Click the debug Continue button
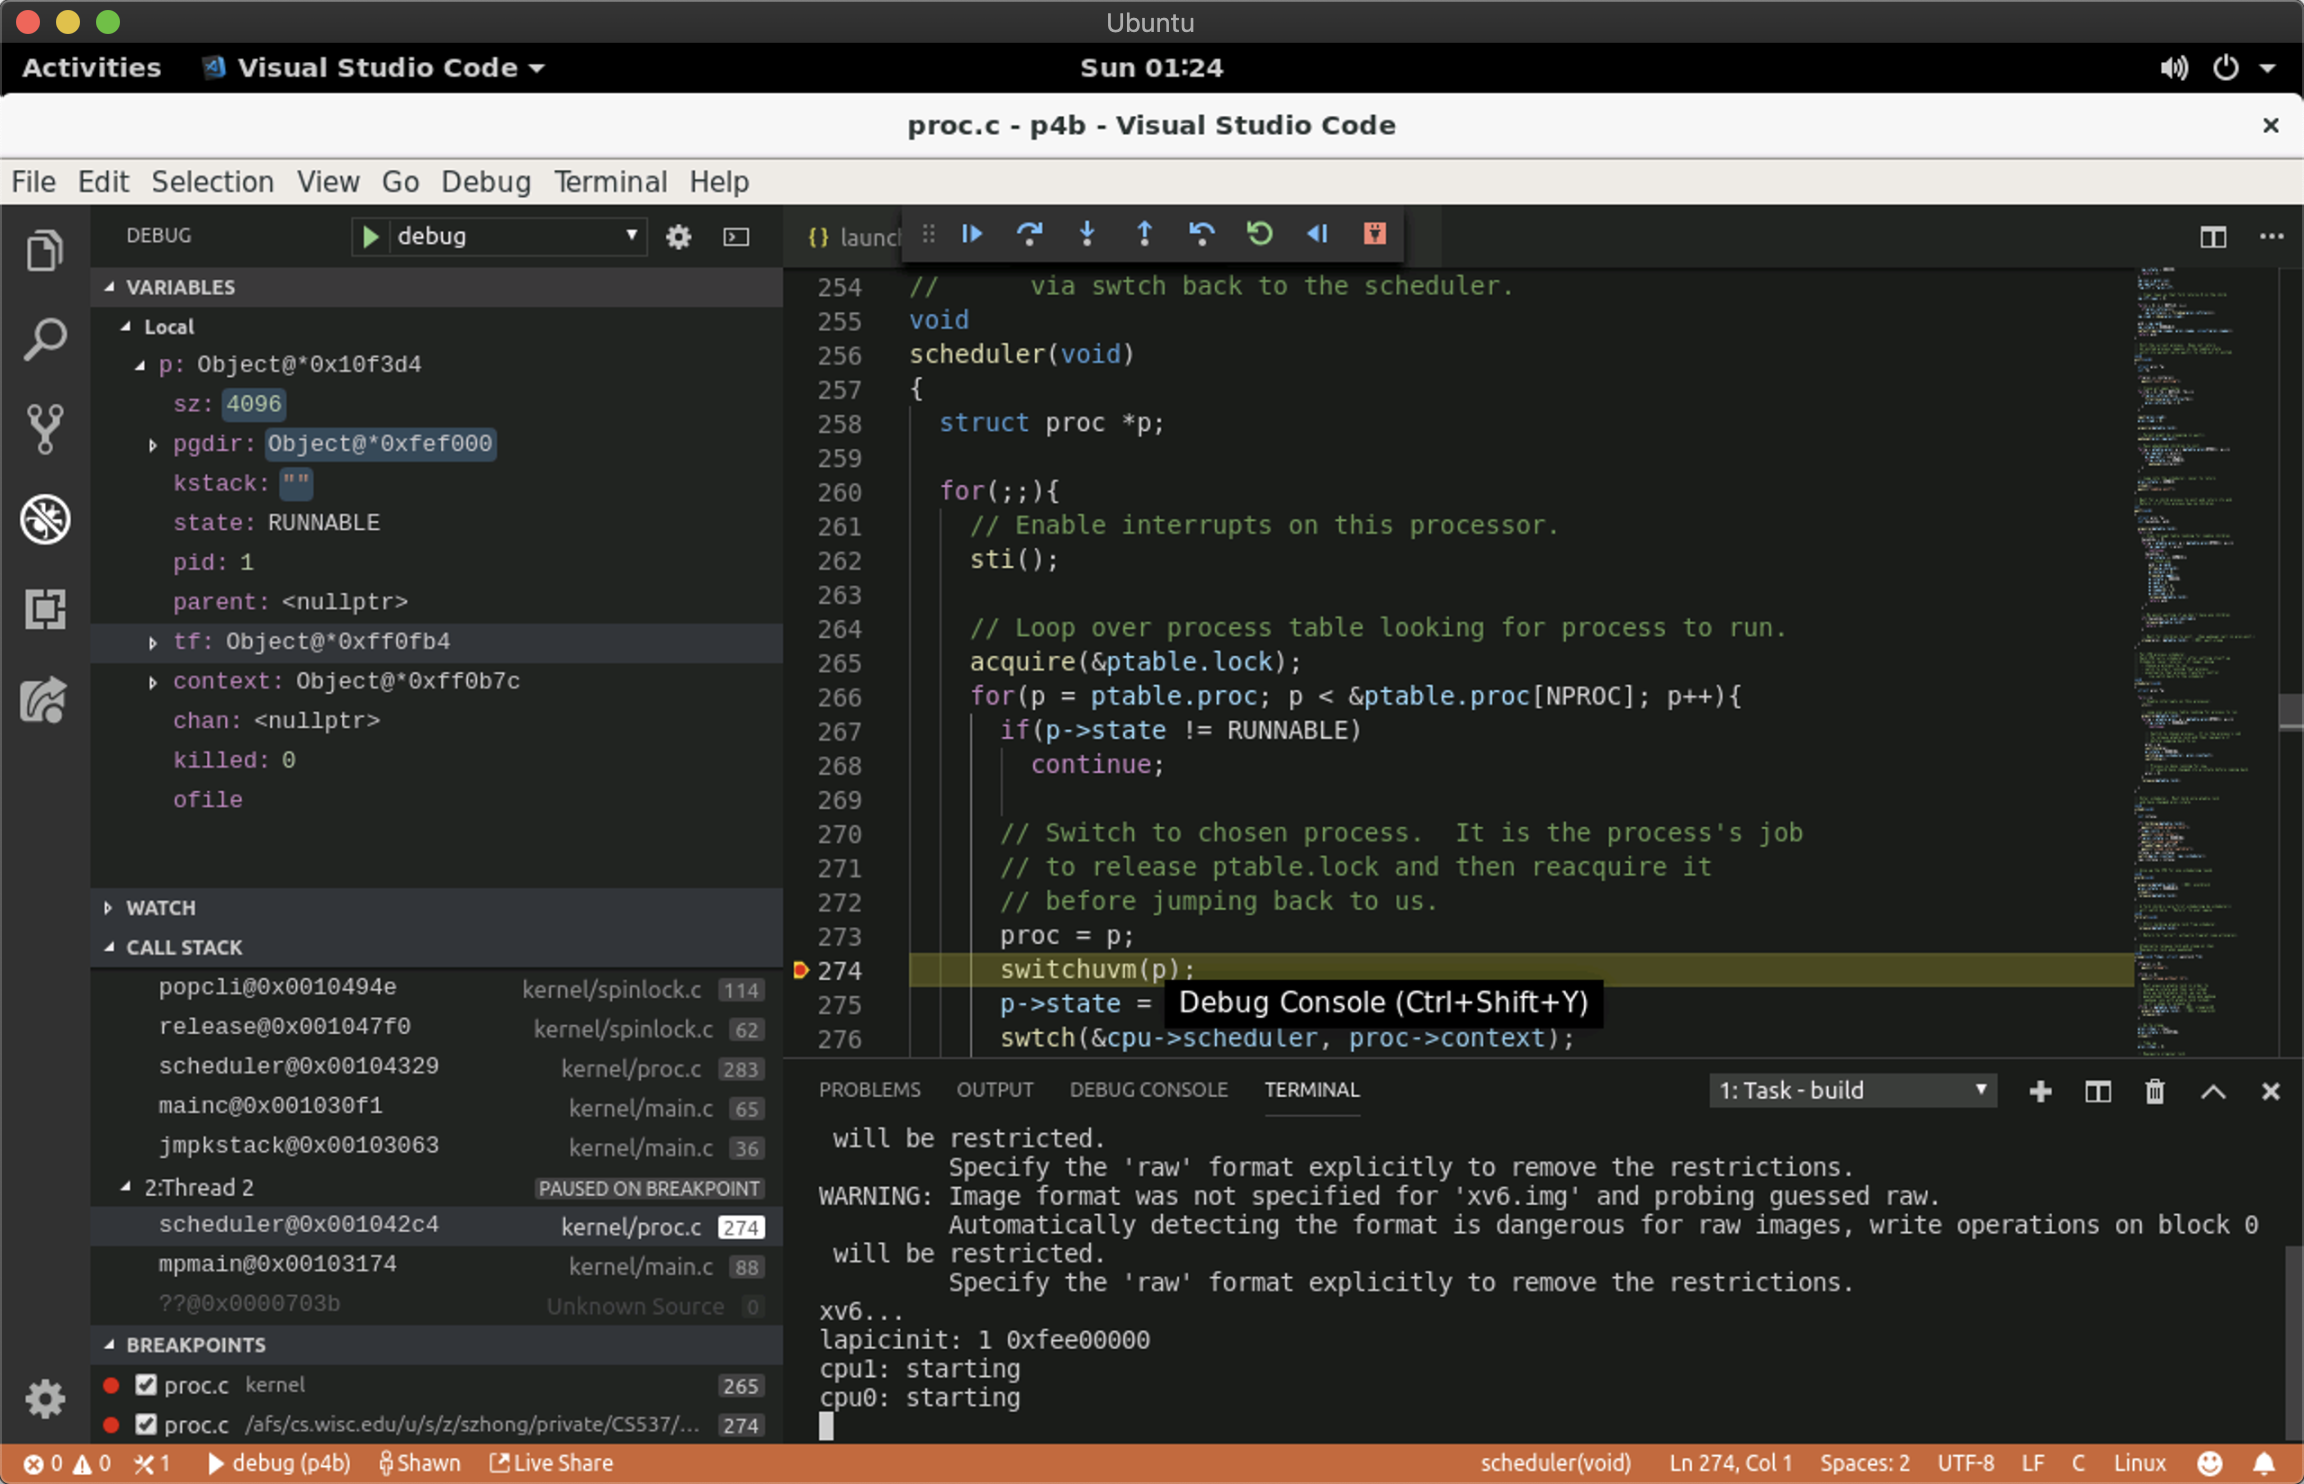Image resolution: width=2304 pixels, height=1484 pixels. click(x=972, y=234)
